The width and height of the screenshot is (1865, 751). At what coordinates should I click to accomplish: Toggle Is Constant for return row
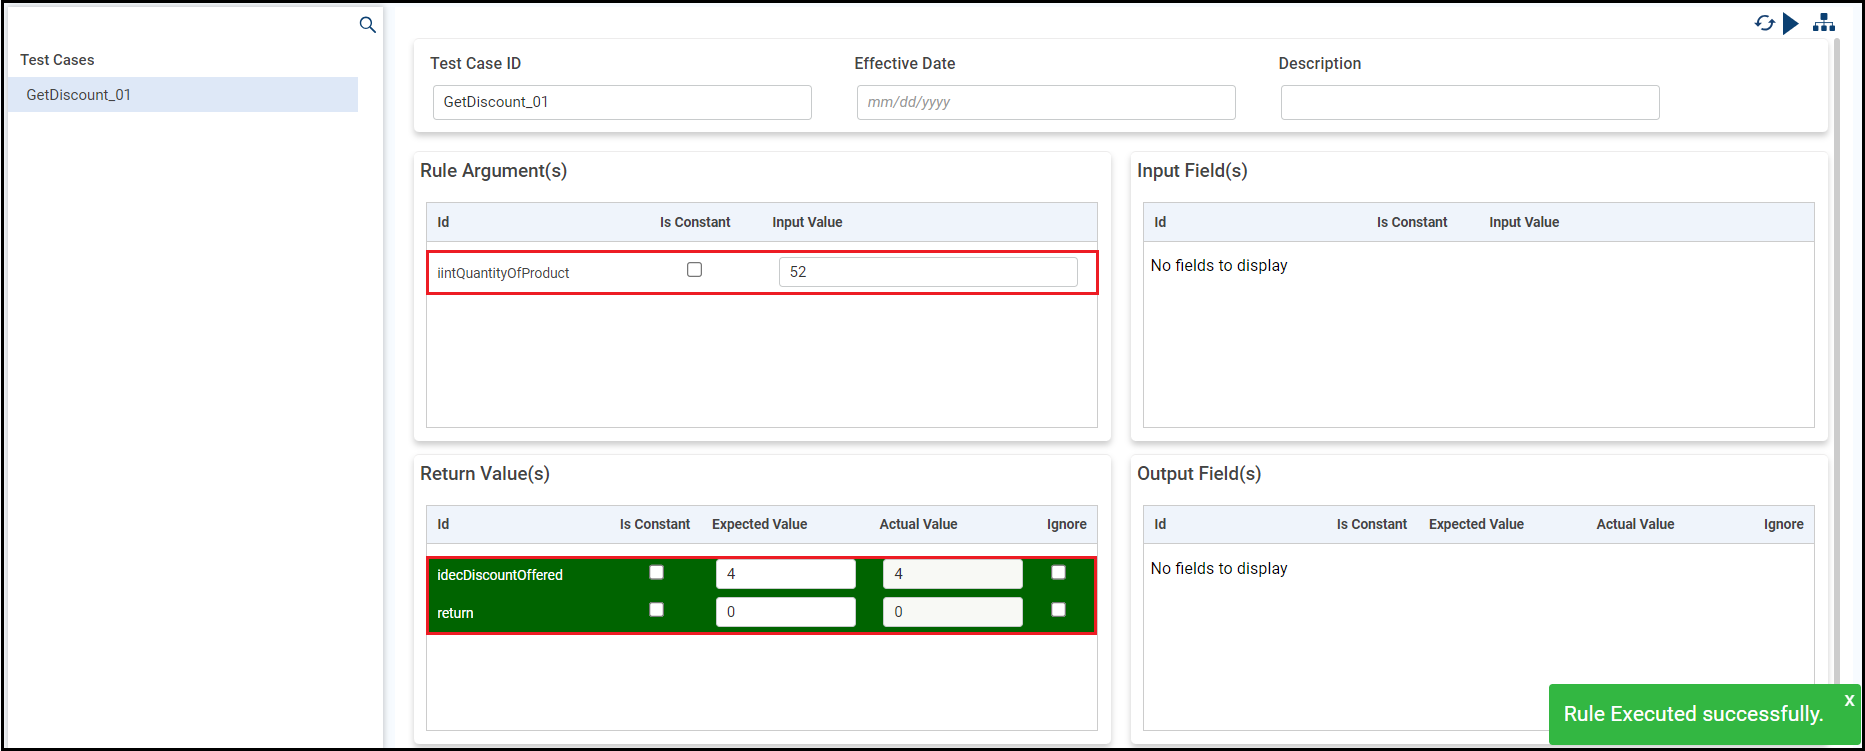tap(656, 610)
